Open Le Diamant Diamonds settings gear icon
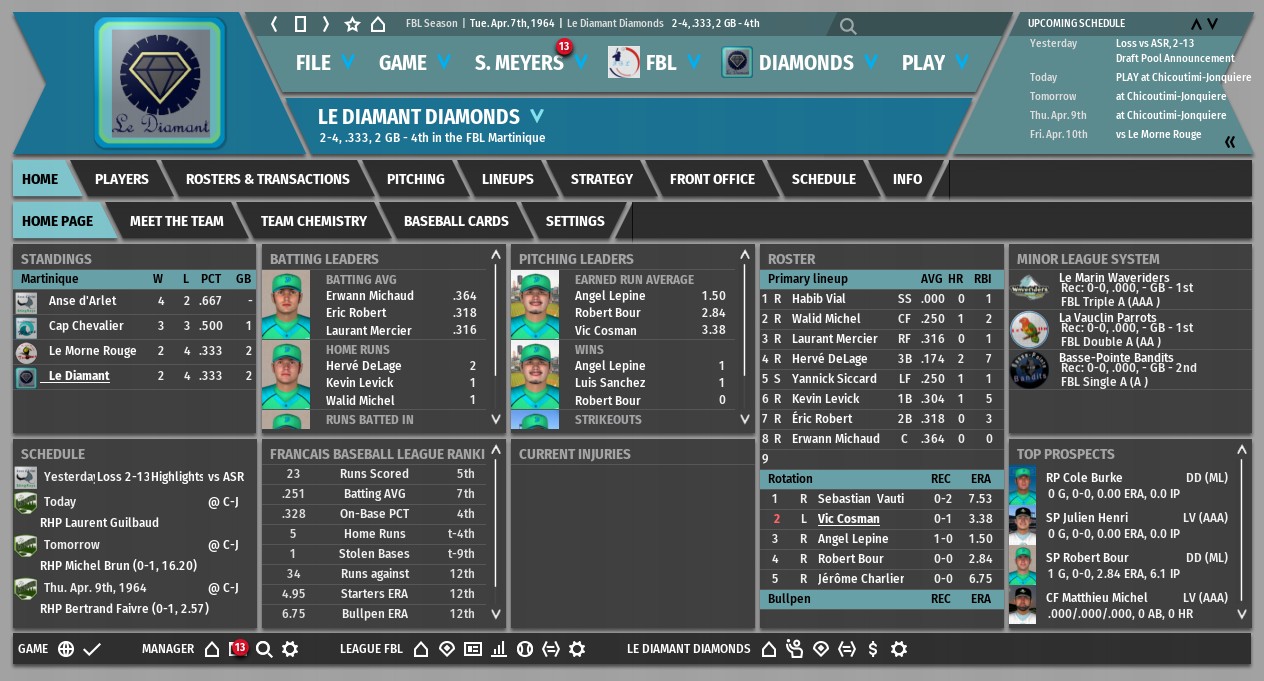The width and height of the screenshot is (1264, 681). click(899, 649)
